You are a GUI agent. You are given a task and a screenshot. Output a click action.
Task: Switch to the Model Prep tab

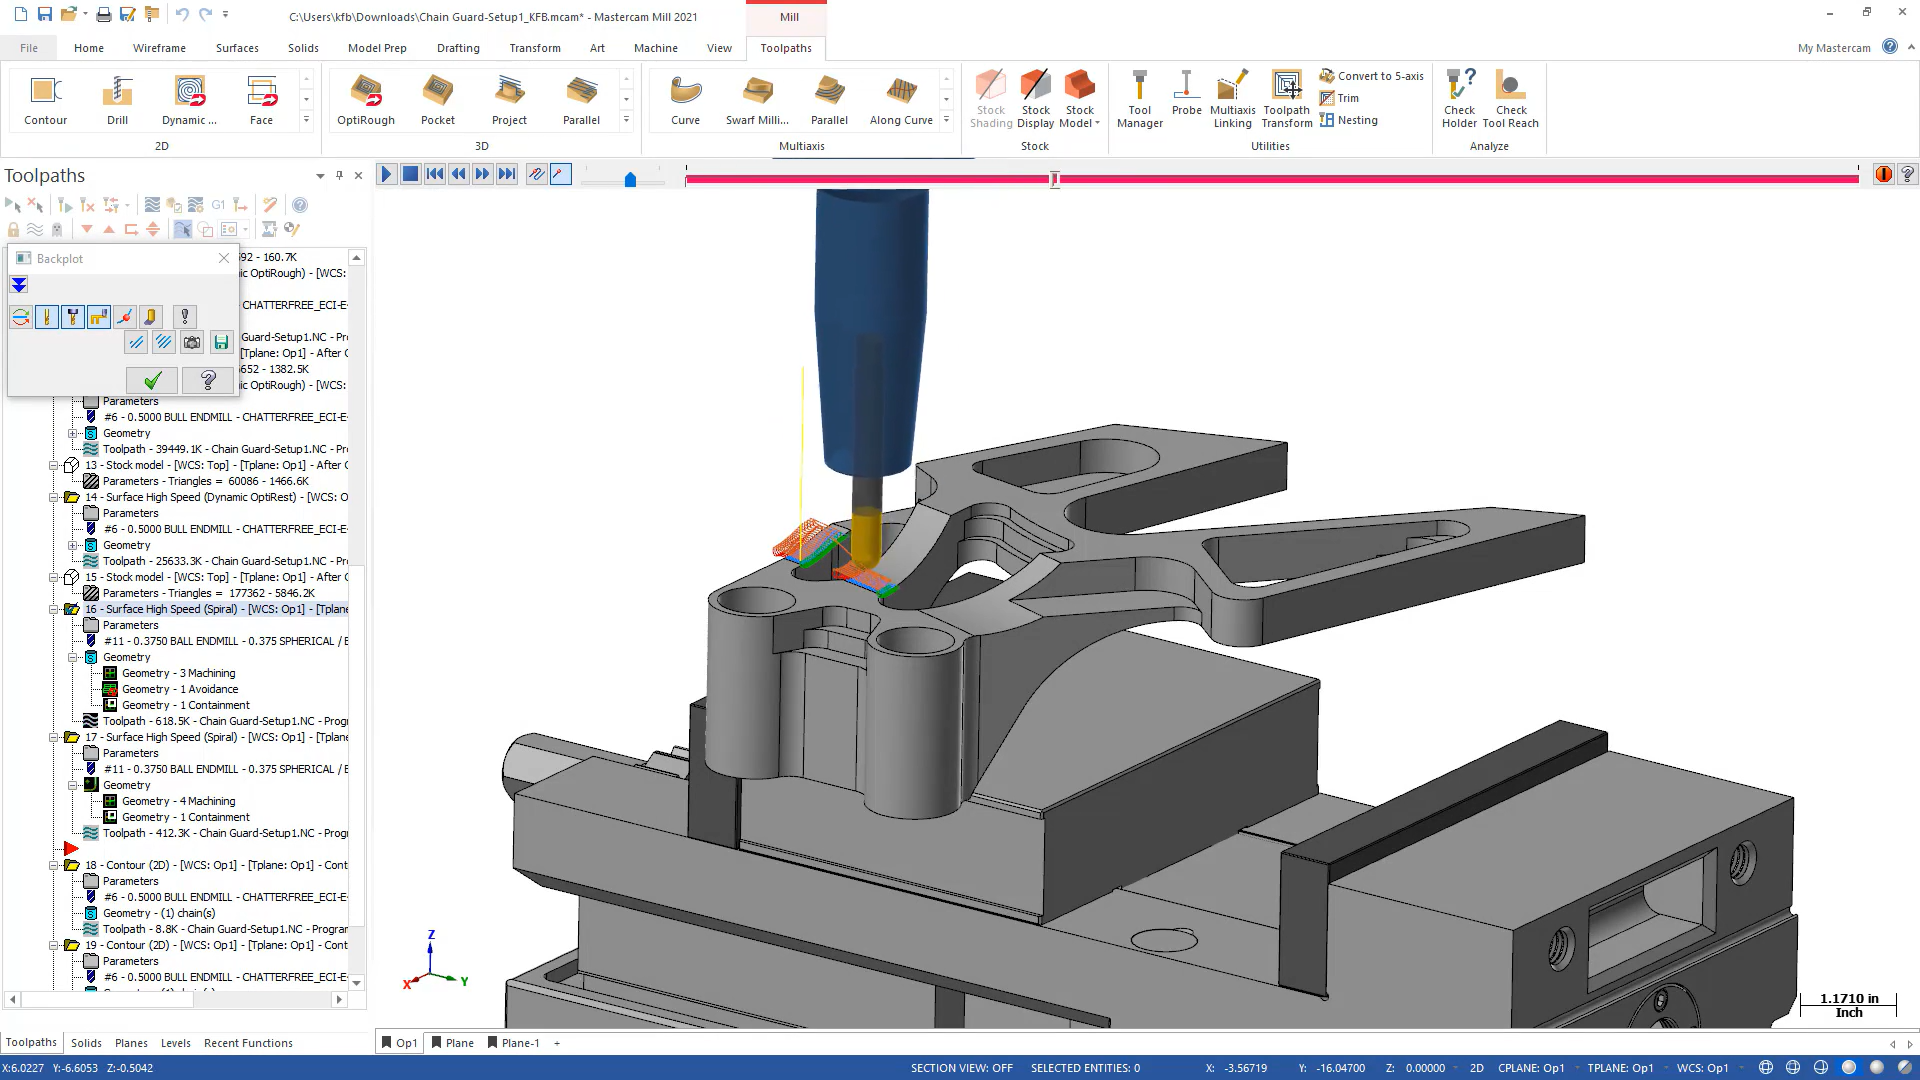[x=377, y=48]
